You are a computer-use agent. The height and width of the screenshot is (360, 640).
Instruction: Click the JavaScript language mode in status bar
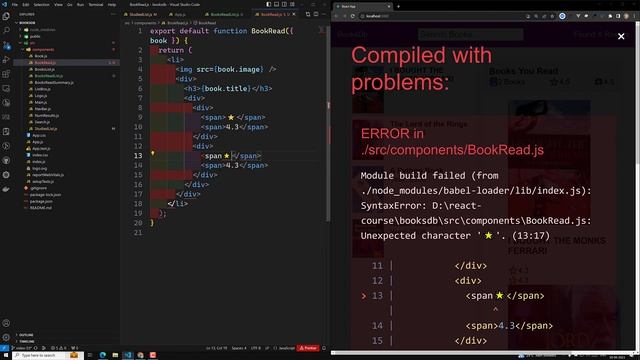tap(286, 348)
